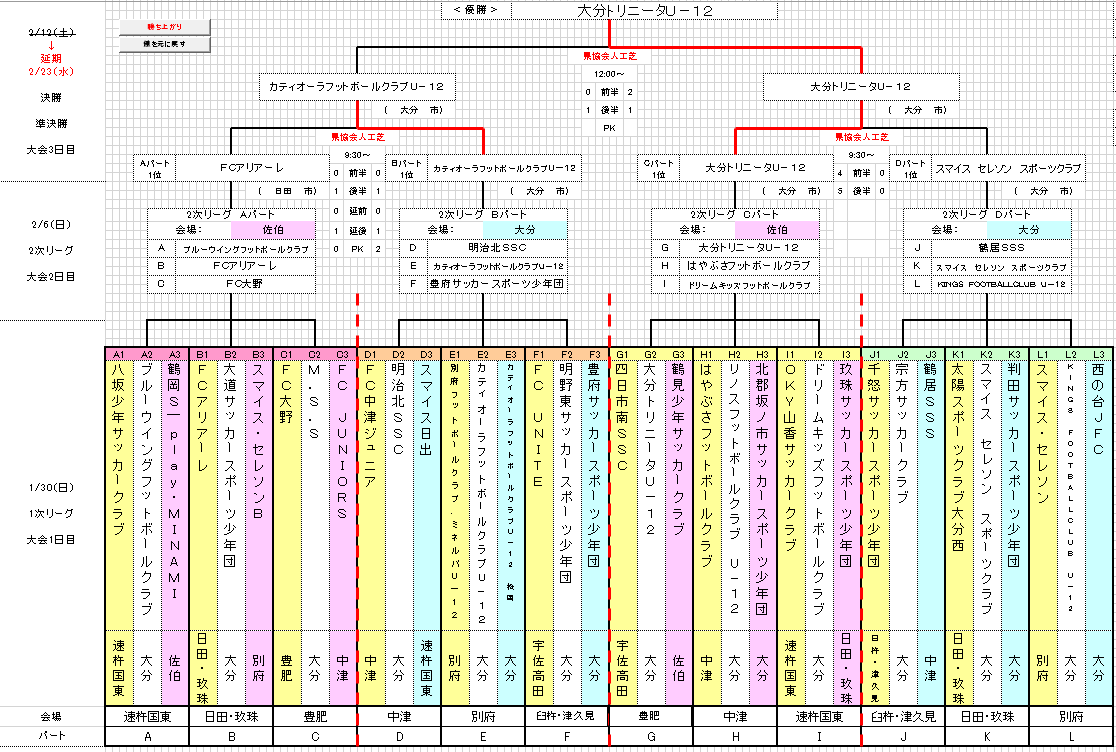The image size is (1116, 752).
Task: Click the 2次リーグ Dパート header
Action: [x=987, y=214]
